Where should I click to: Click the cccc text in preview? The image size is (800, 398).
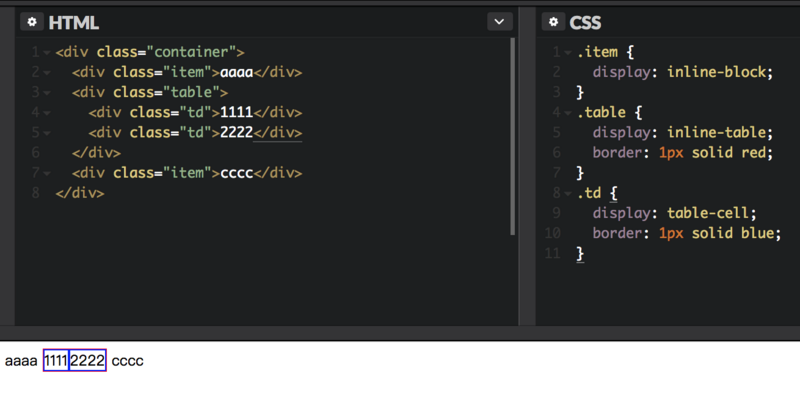tap(128, 361)
